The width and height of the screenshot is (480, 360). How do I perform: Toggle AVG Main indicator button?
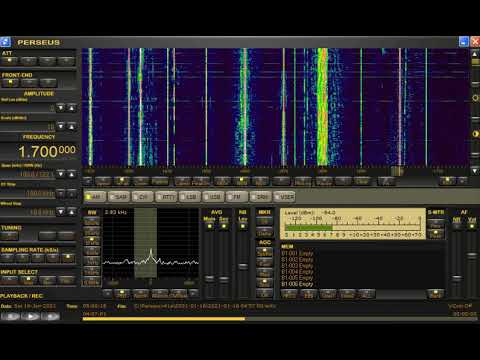[x=209, y=226]
